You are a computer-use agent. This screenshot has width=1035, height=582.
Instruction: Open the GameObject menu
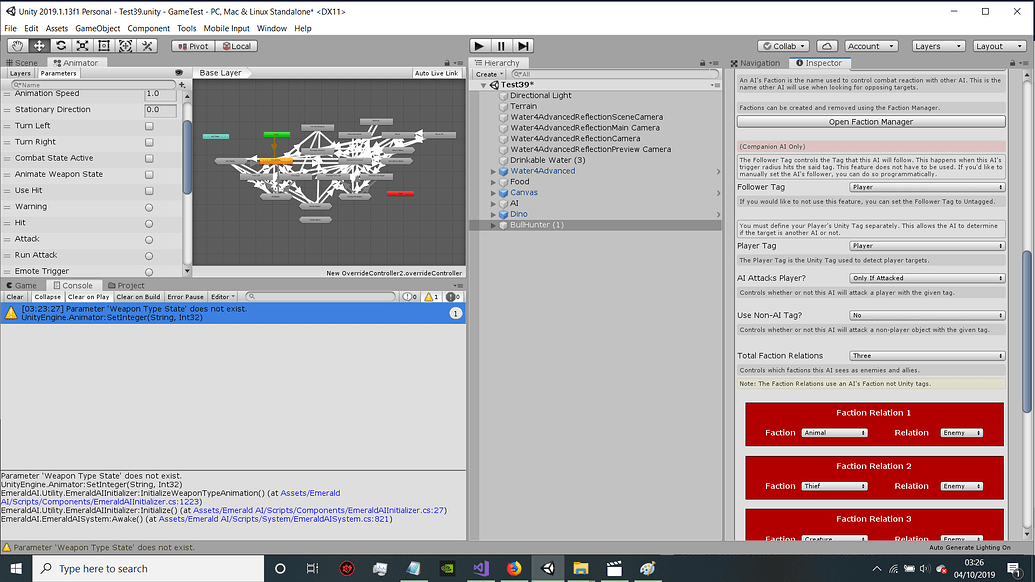98,28
